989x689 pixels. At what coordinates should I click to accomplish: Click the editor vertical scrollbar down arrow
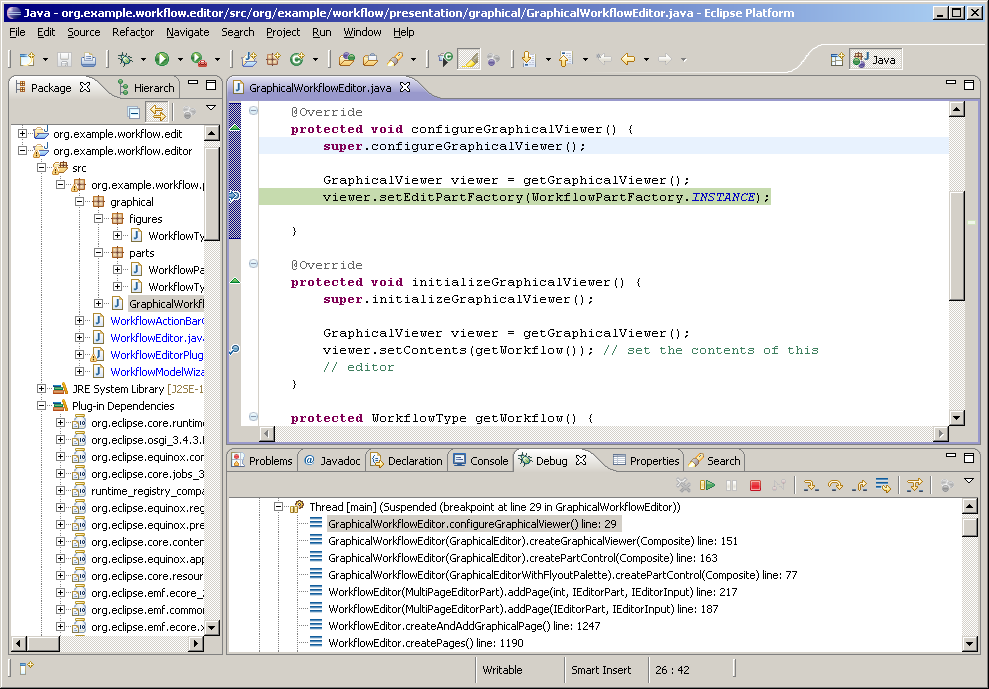tap(957, 418)
